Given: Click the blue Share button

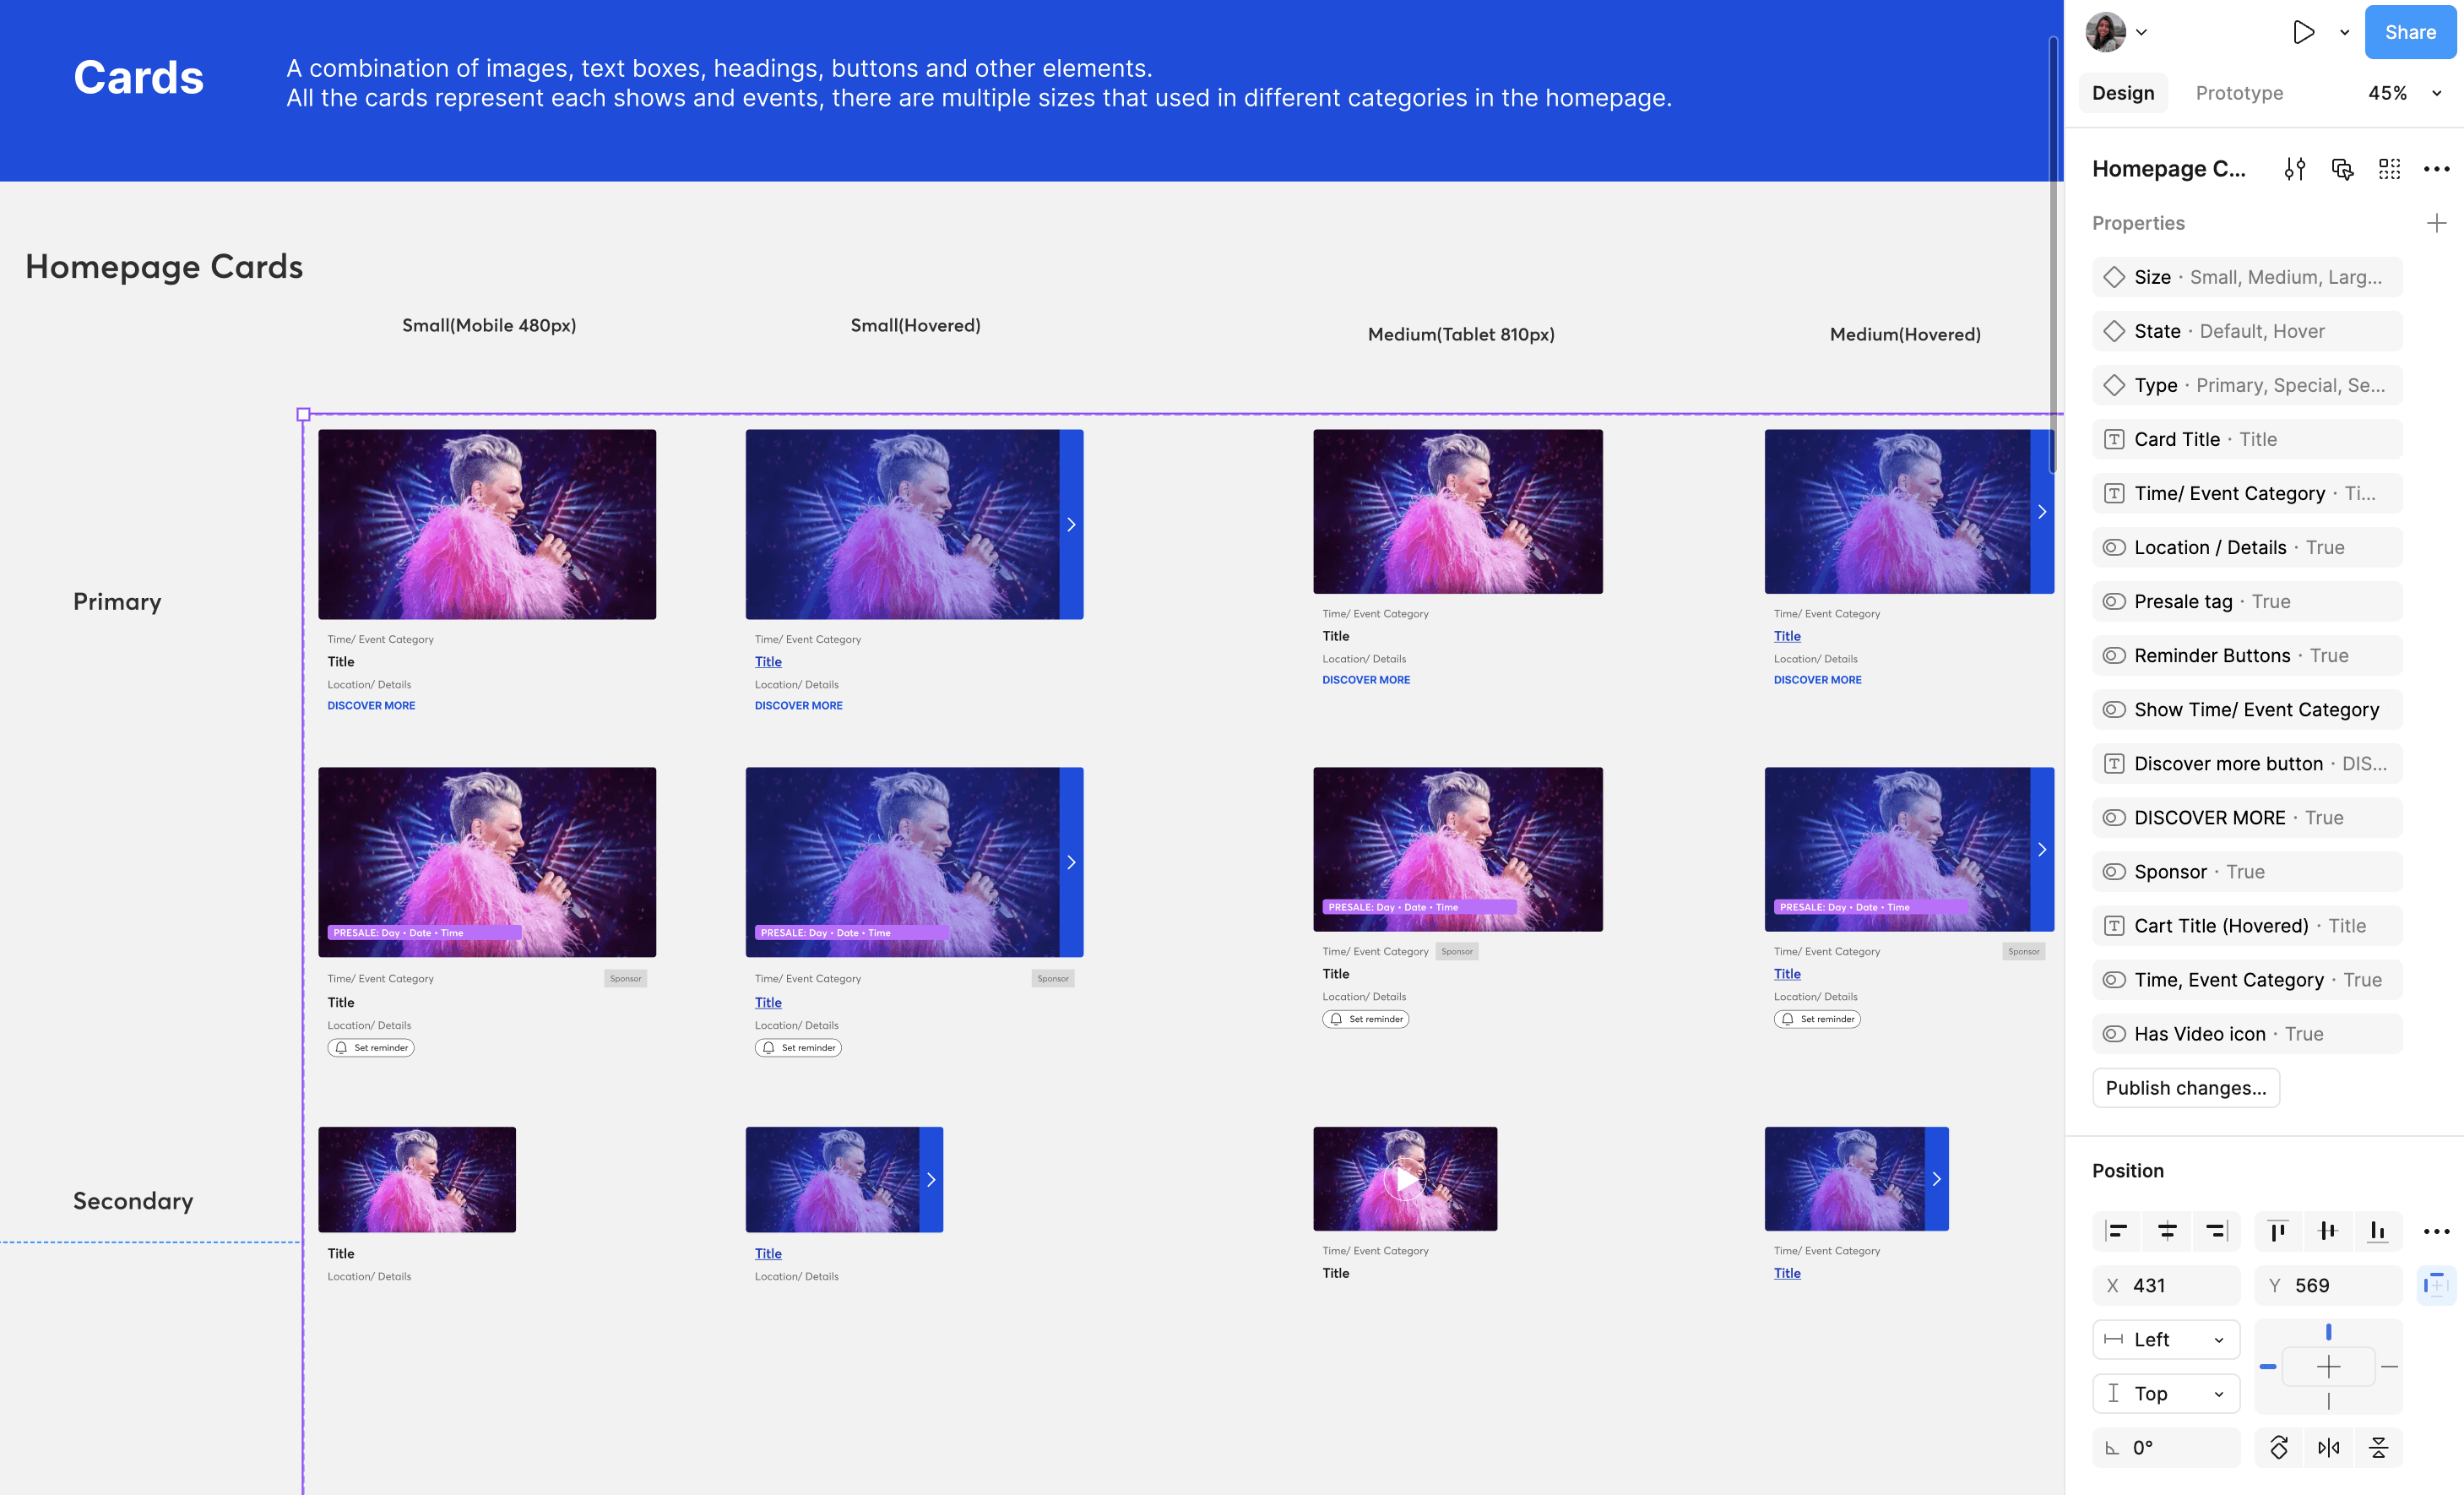Looking at the screenshot, I should point(2409,32).
